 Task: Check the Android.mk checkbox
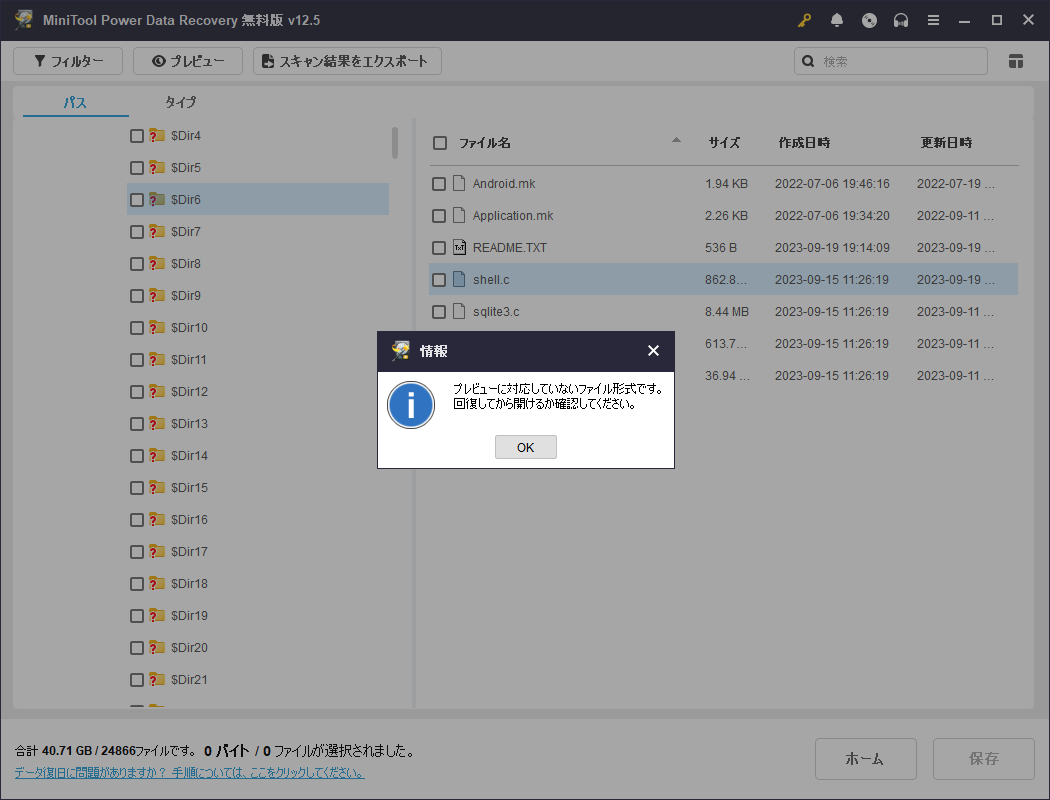point(439,184)
